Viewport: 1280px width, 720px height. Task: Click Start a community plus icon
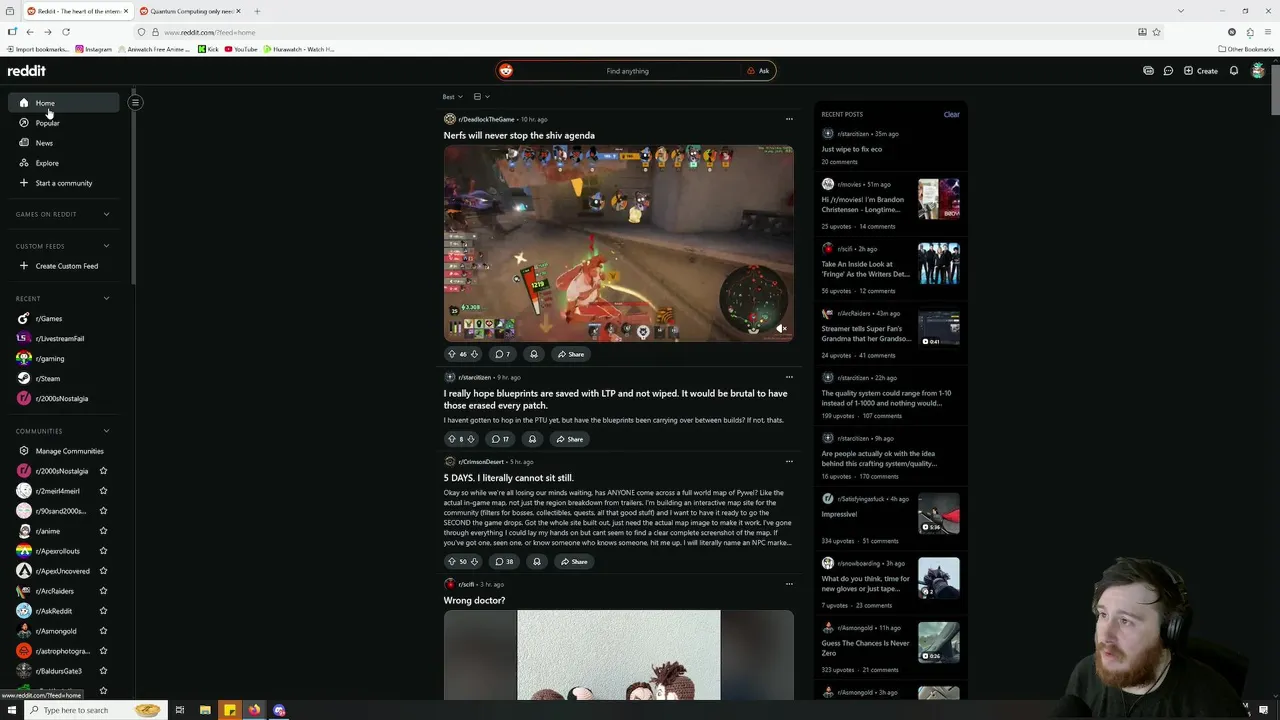(x=24, y=183)
